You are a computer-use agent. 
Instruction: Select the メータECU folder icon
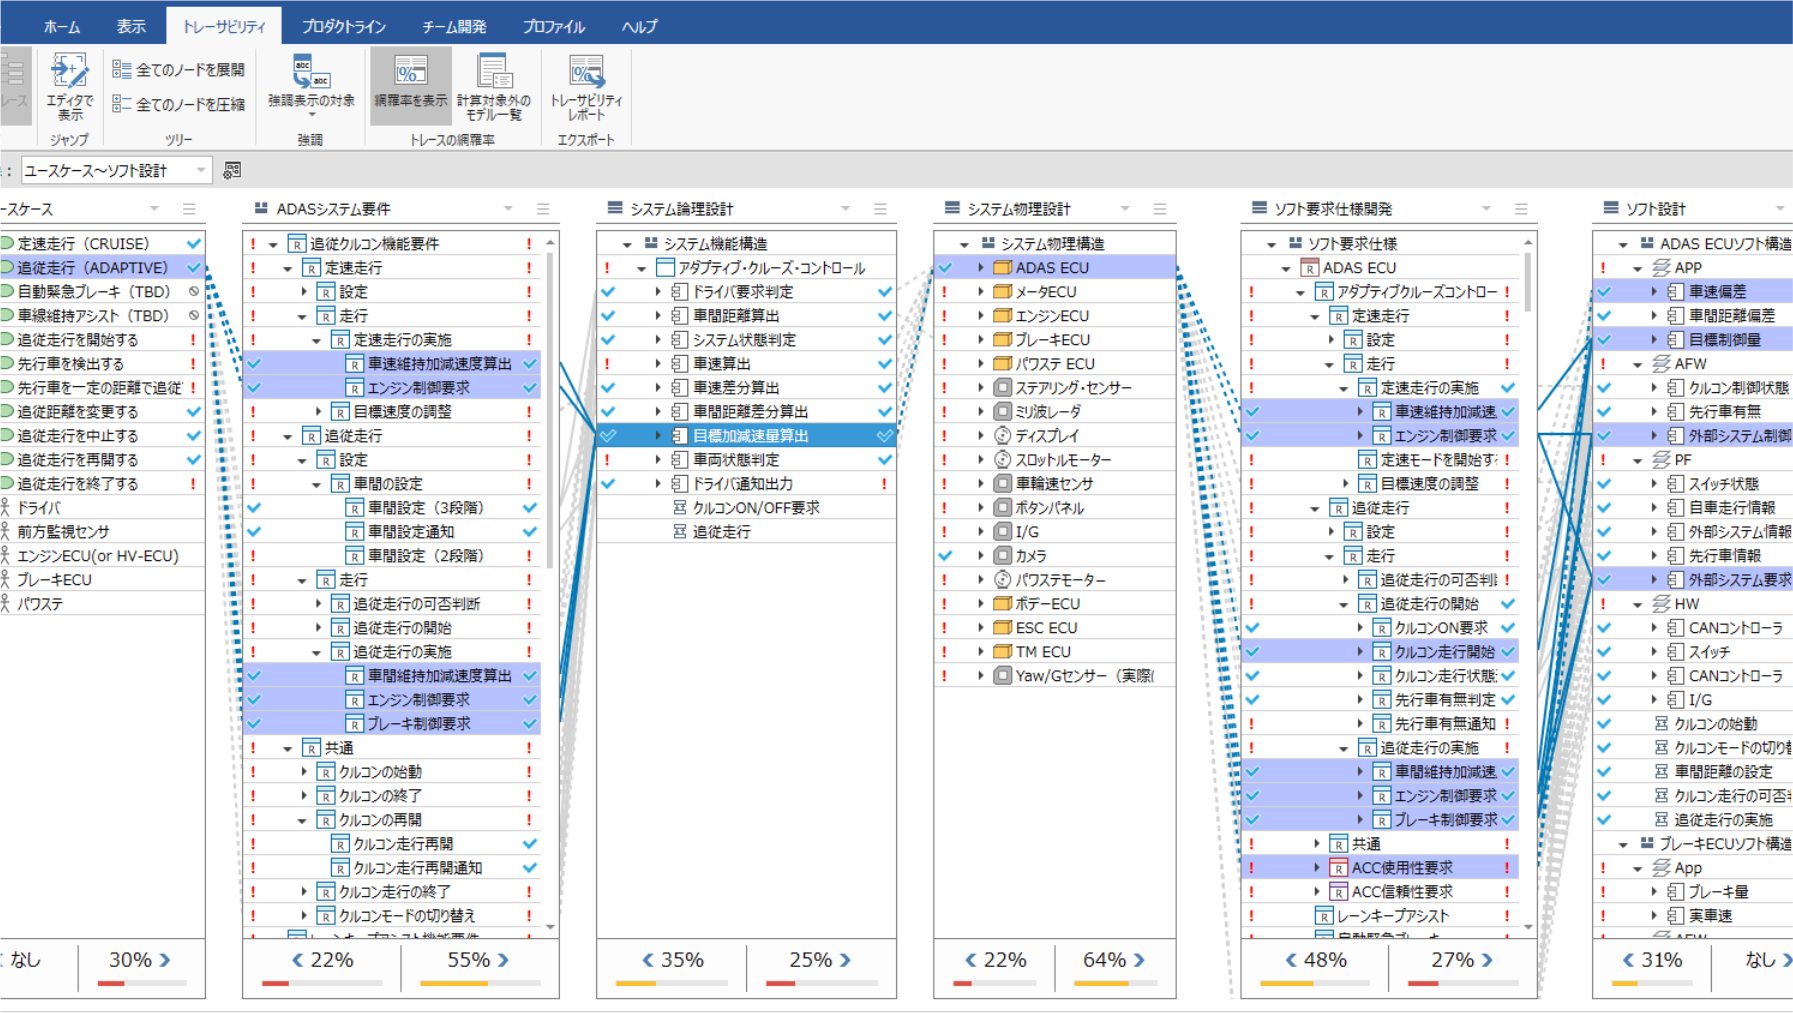coord(1003,292)
